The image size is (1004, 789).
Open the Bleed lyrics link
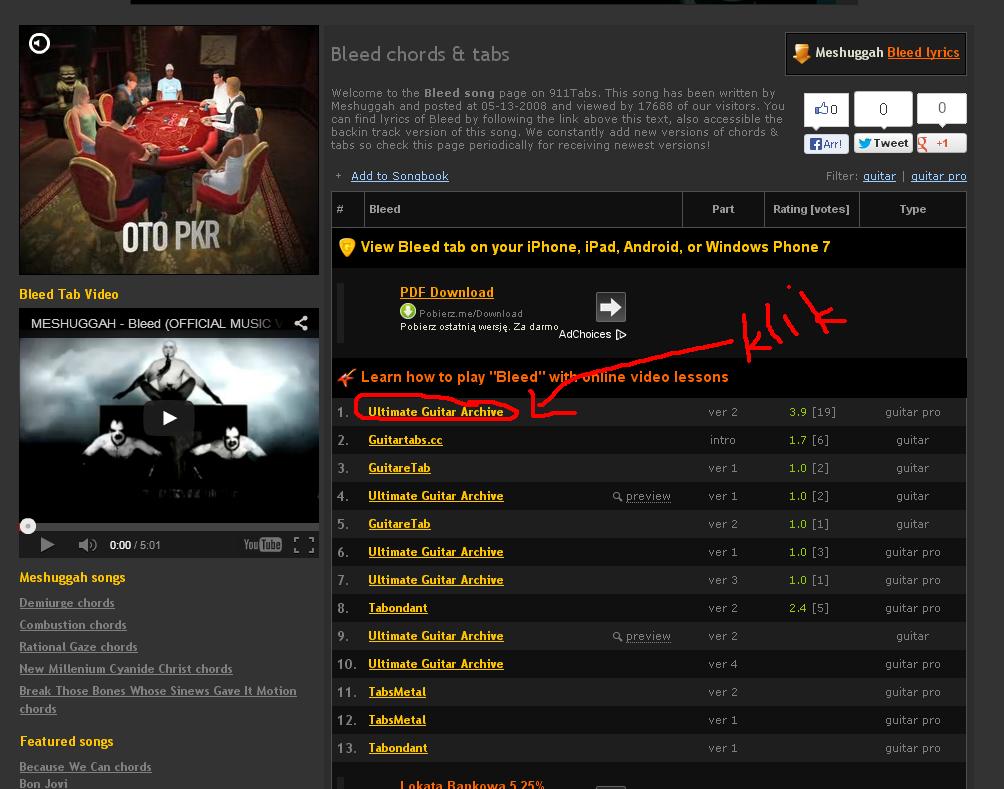point(923,53)
